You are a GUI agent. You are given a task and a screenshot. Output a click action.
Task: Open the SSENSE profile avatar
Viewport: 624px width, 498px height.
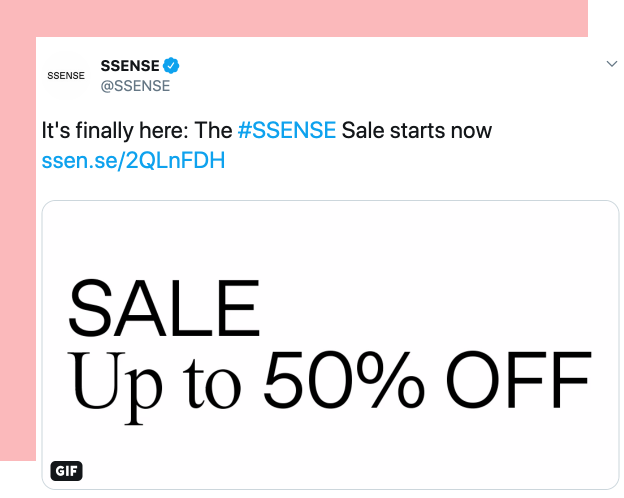click(66, 75)
